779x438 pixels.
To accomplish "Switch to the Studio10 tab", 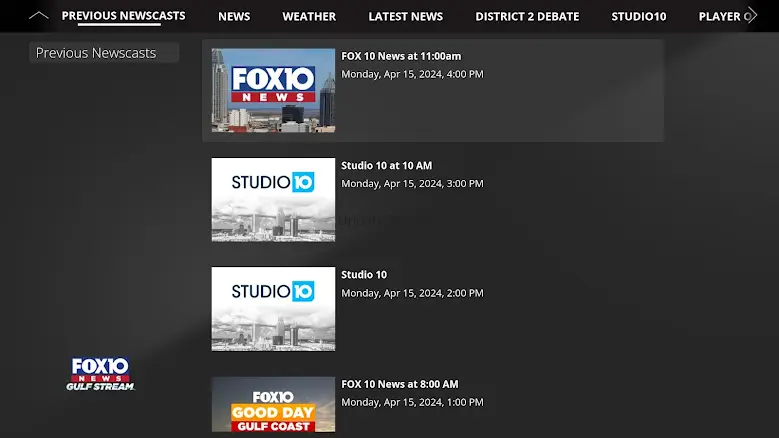I will click(638, 16).
